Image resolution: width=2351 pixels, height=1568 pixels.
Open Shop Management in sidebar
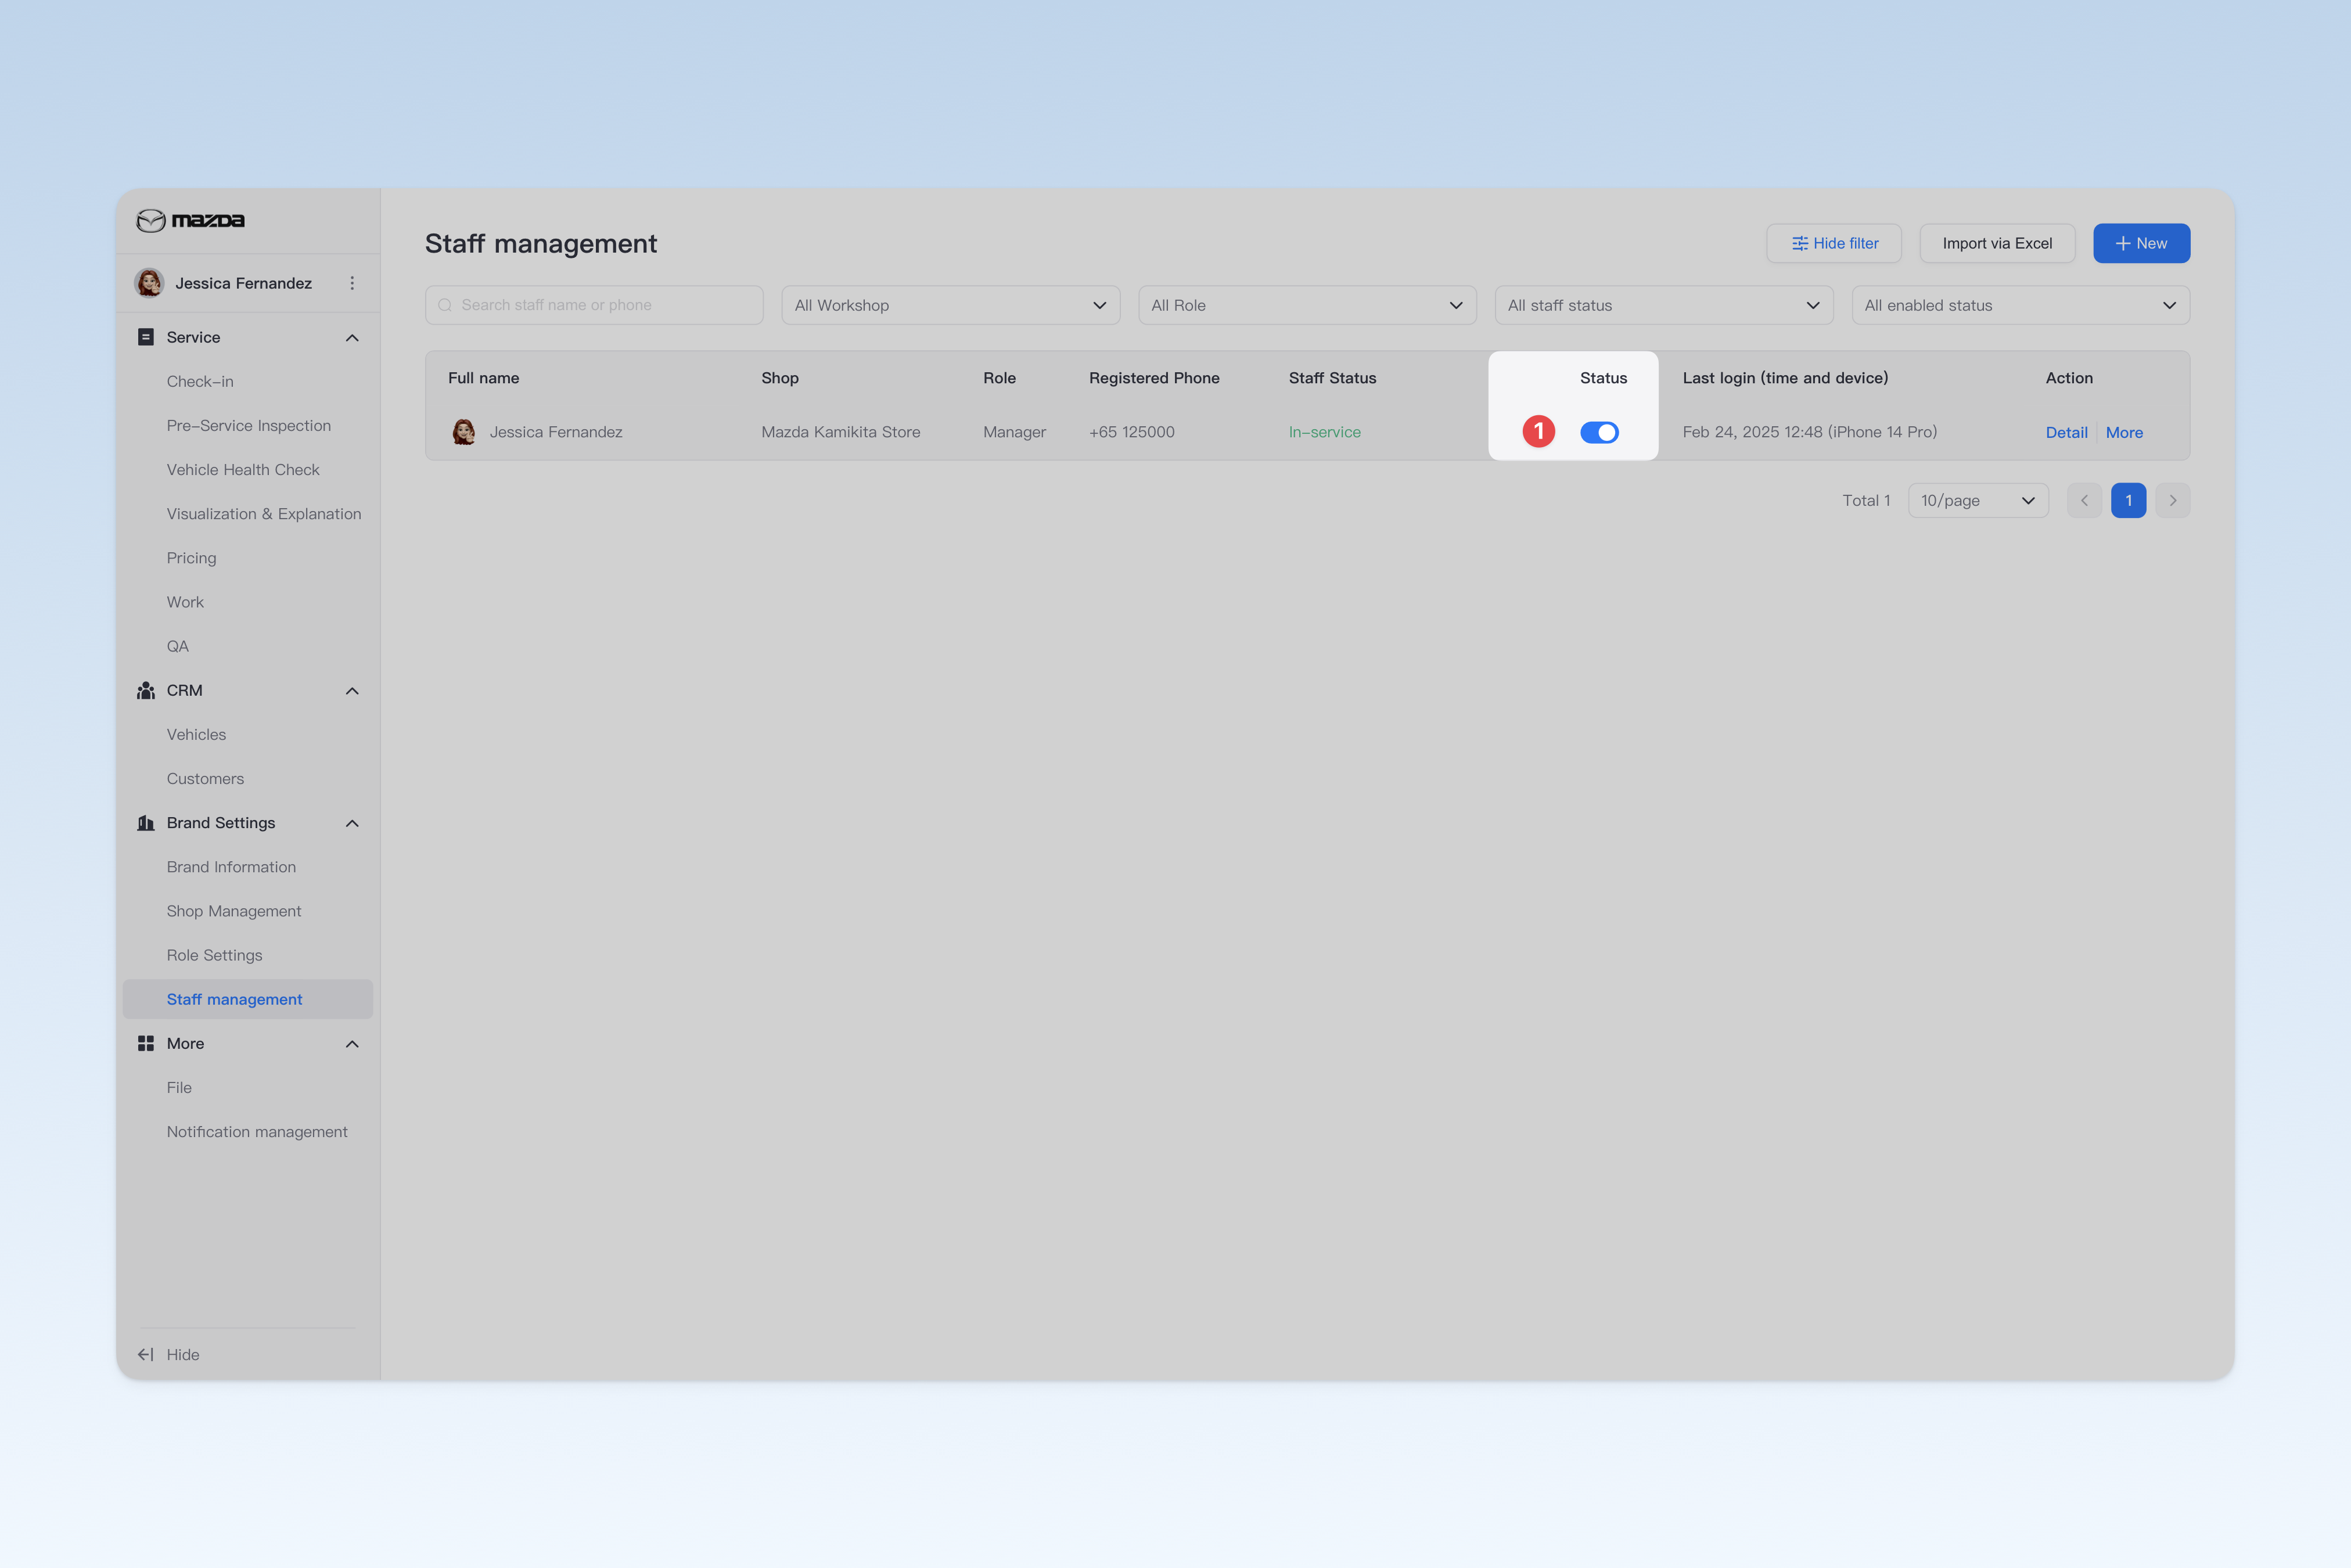coord(234,911)
